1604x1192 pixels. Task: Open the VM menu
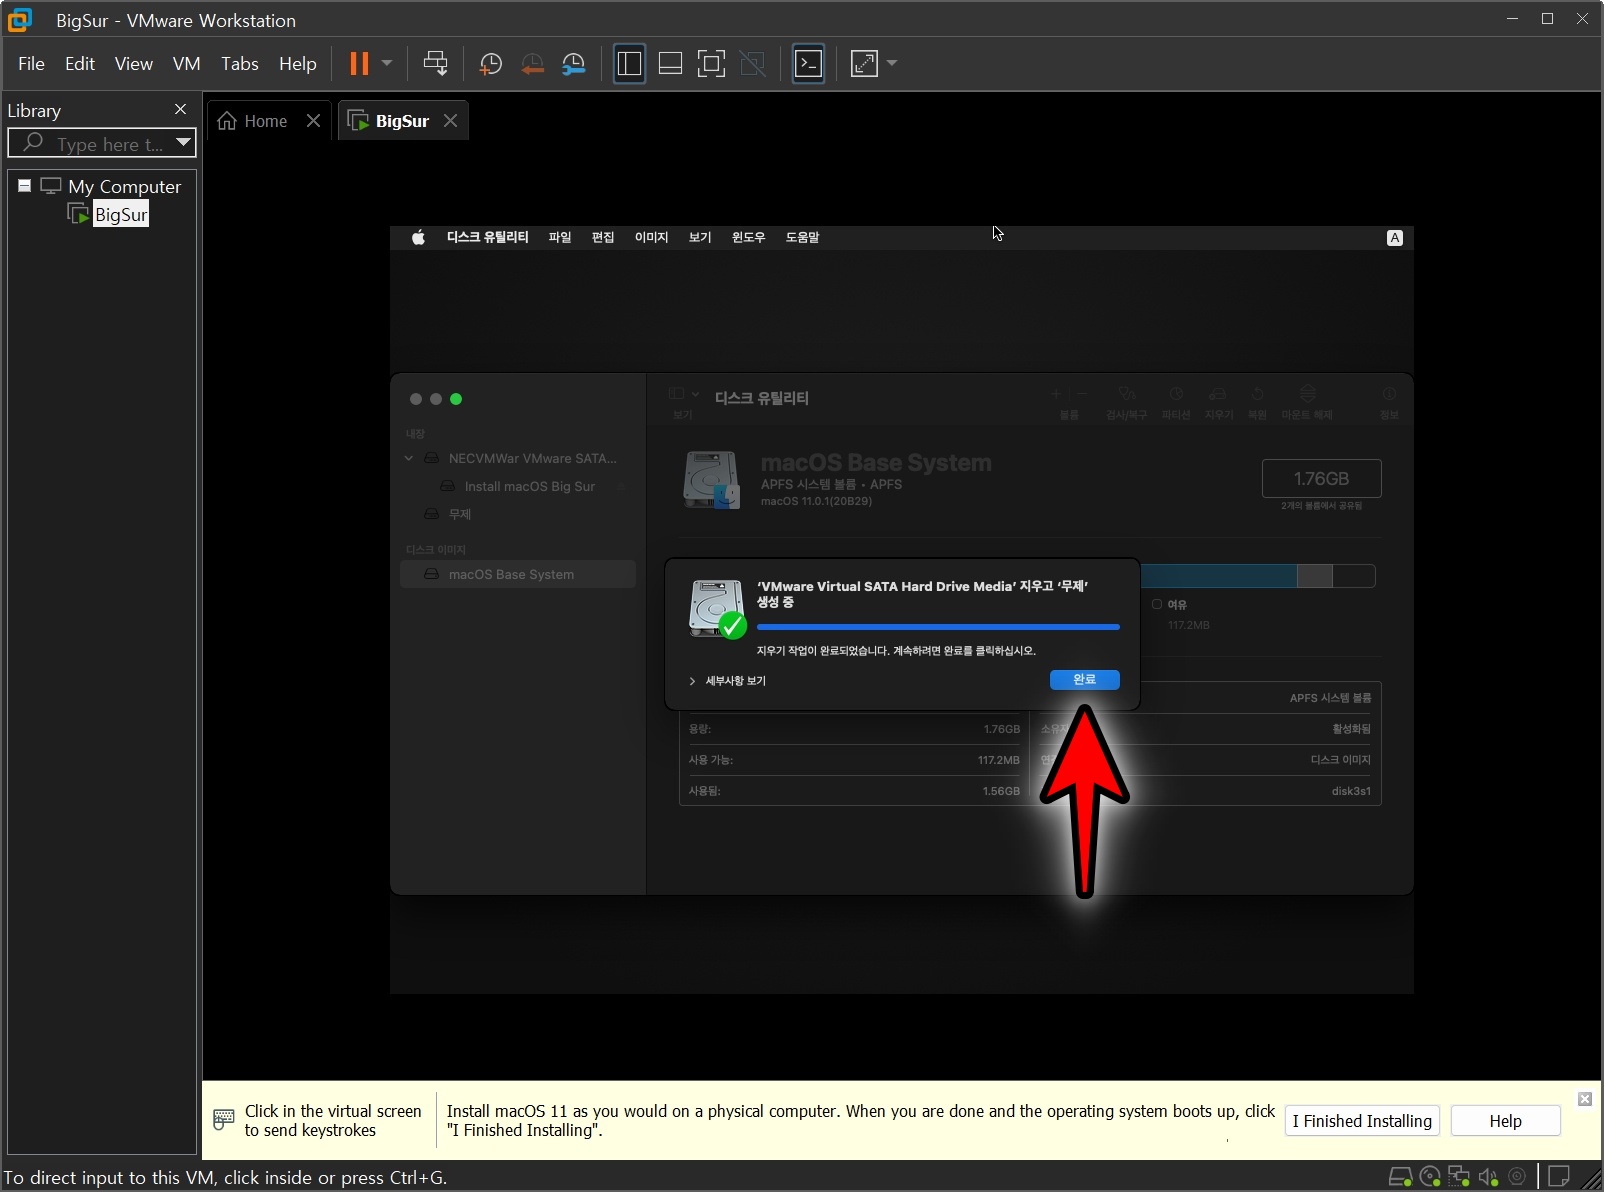pyautogui.click(x=186, y=64)
